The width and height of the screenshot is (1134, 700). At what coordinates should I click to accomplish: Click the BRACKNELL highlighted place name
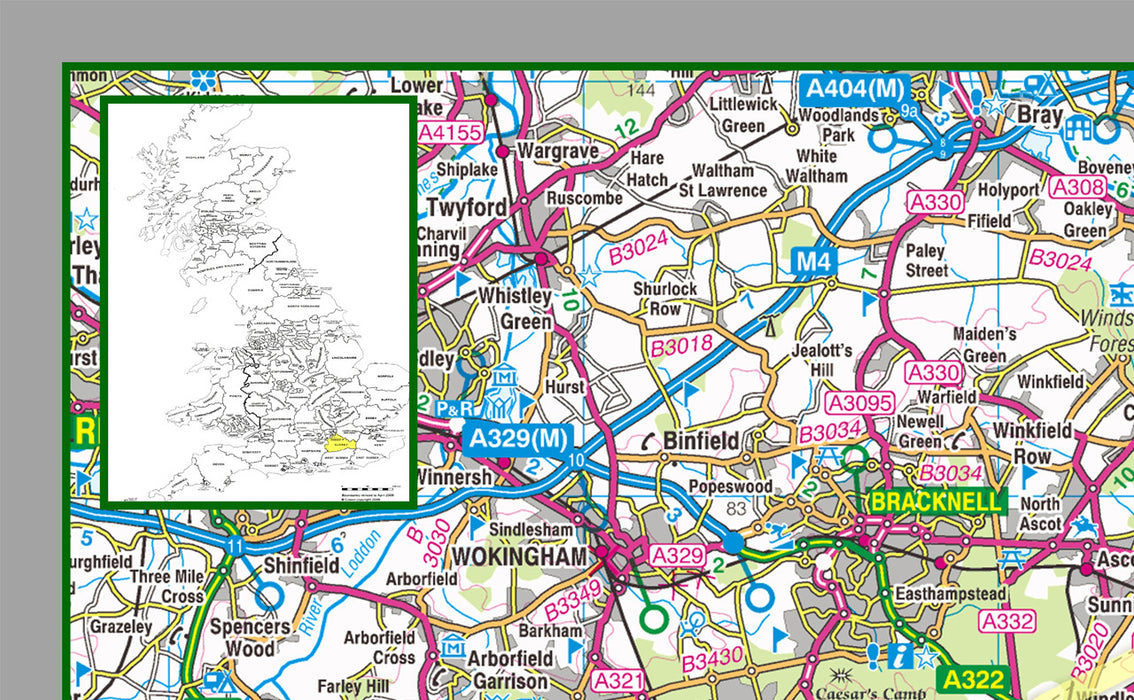coord(936,502)
